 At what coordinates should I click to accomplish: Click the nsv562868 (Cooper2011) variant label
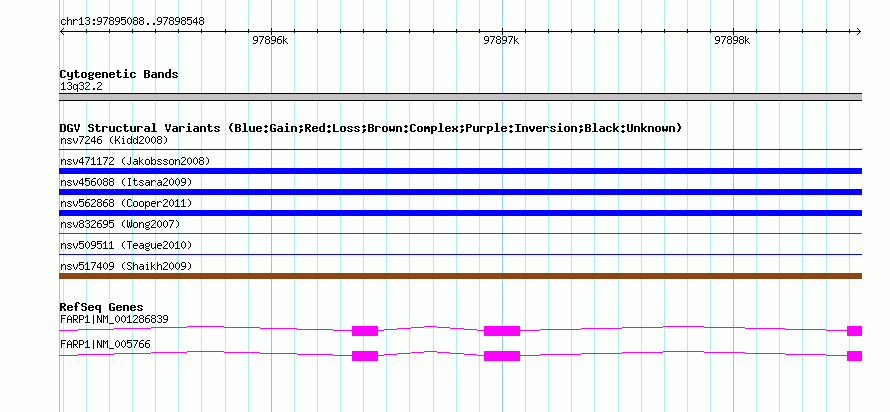pos(126,203)
